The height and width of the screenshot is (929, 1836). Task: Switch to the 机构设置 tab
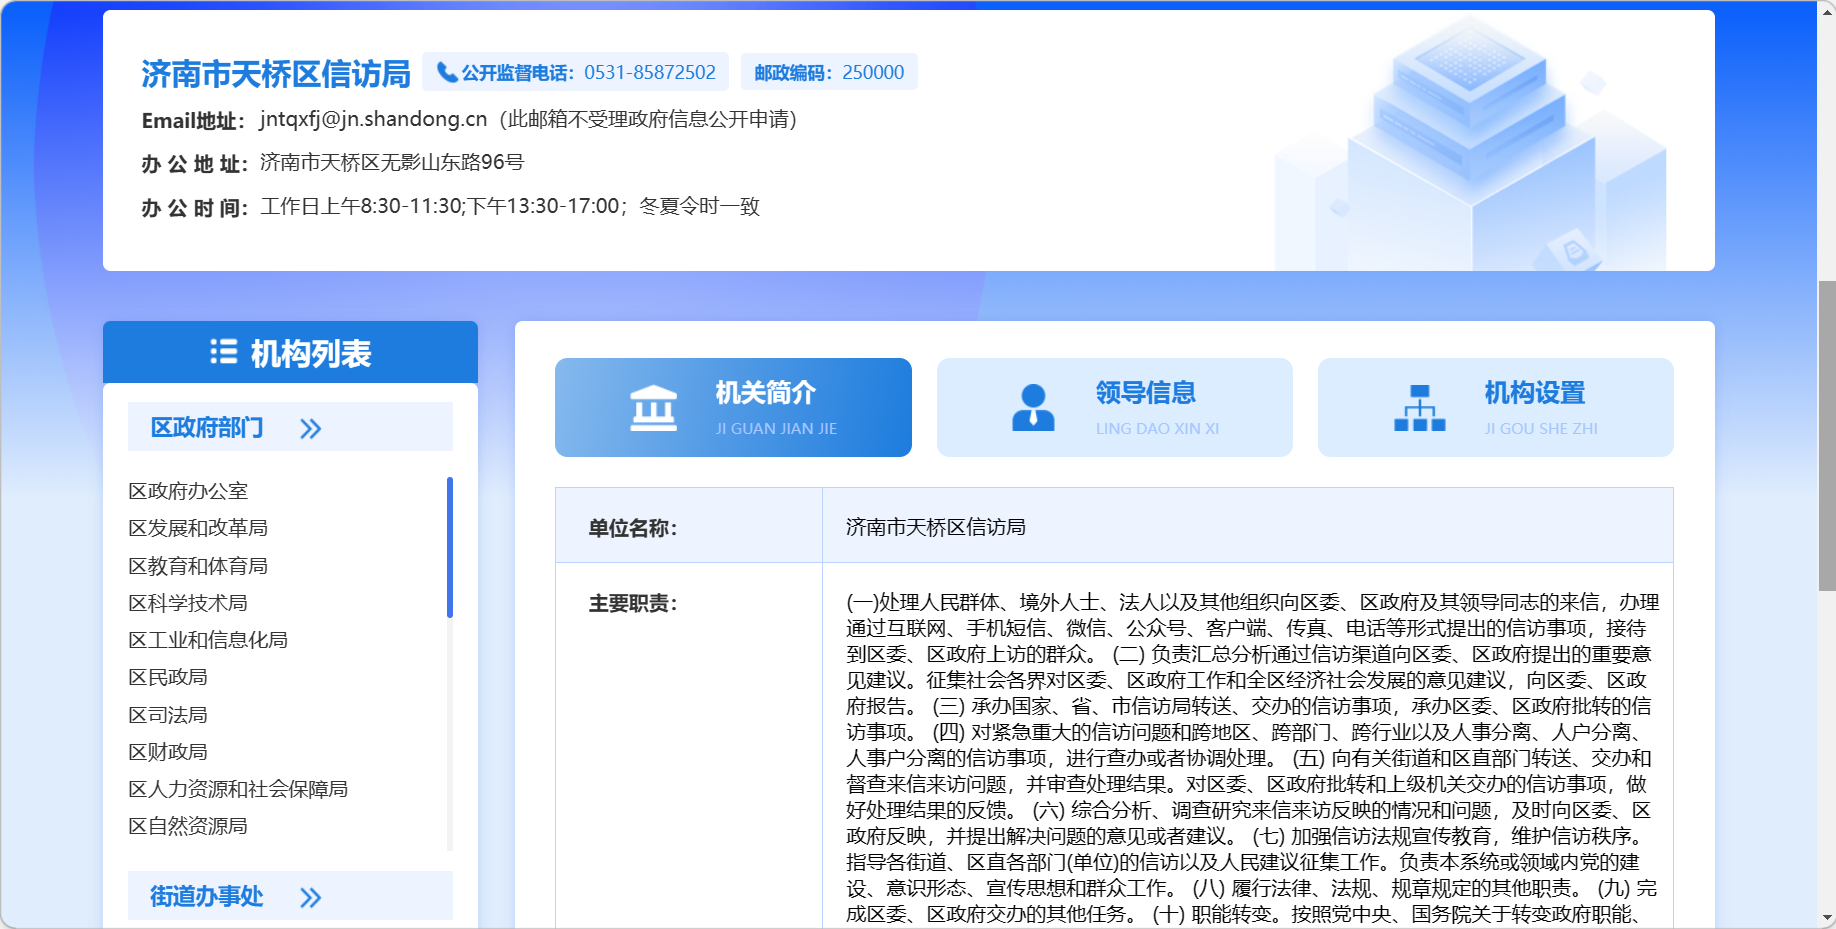[1495, 408]
